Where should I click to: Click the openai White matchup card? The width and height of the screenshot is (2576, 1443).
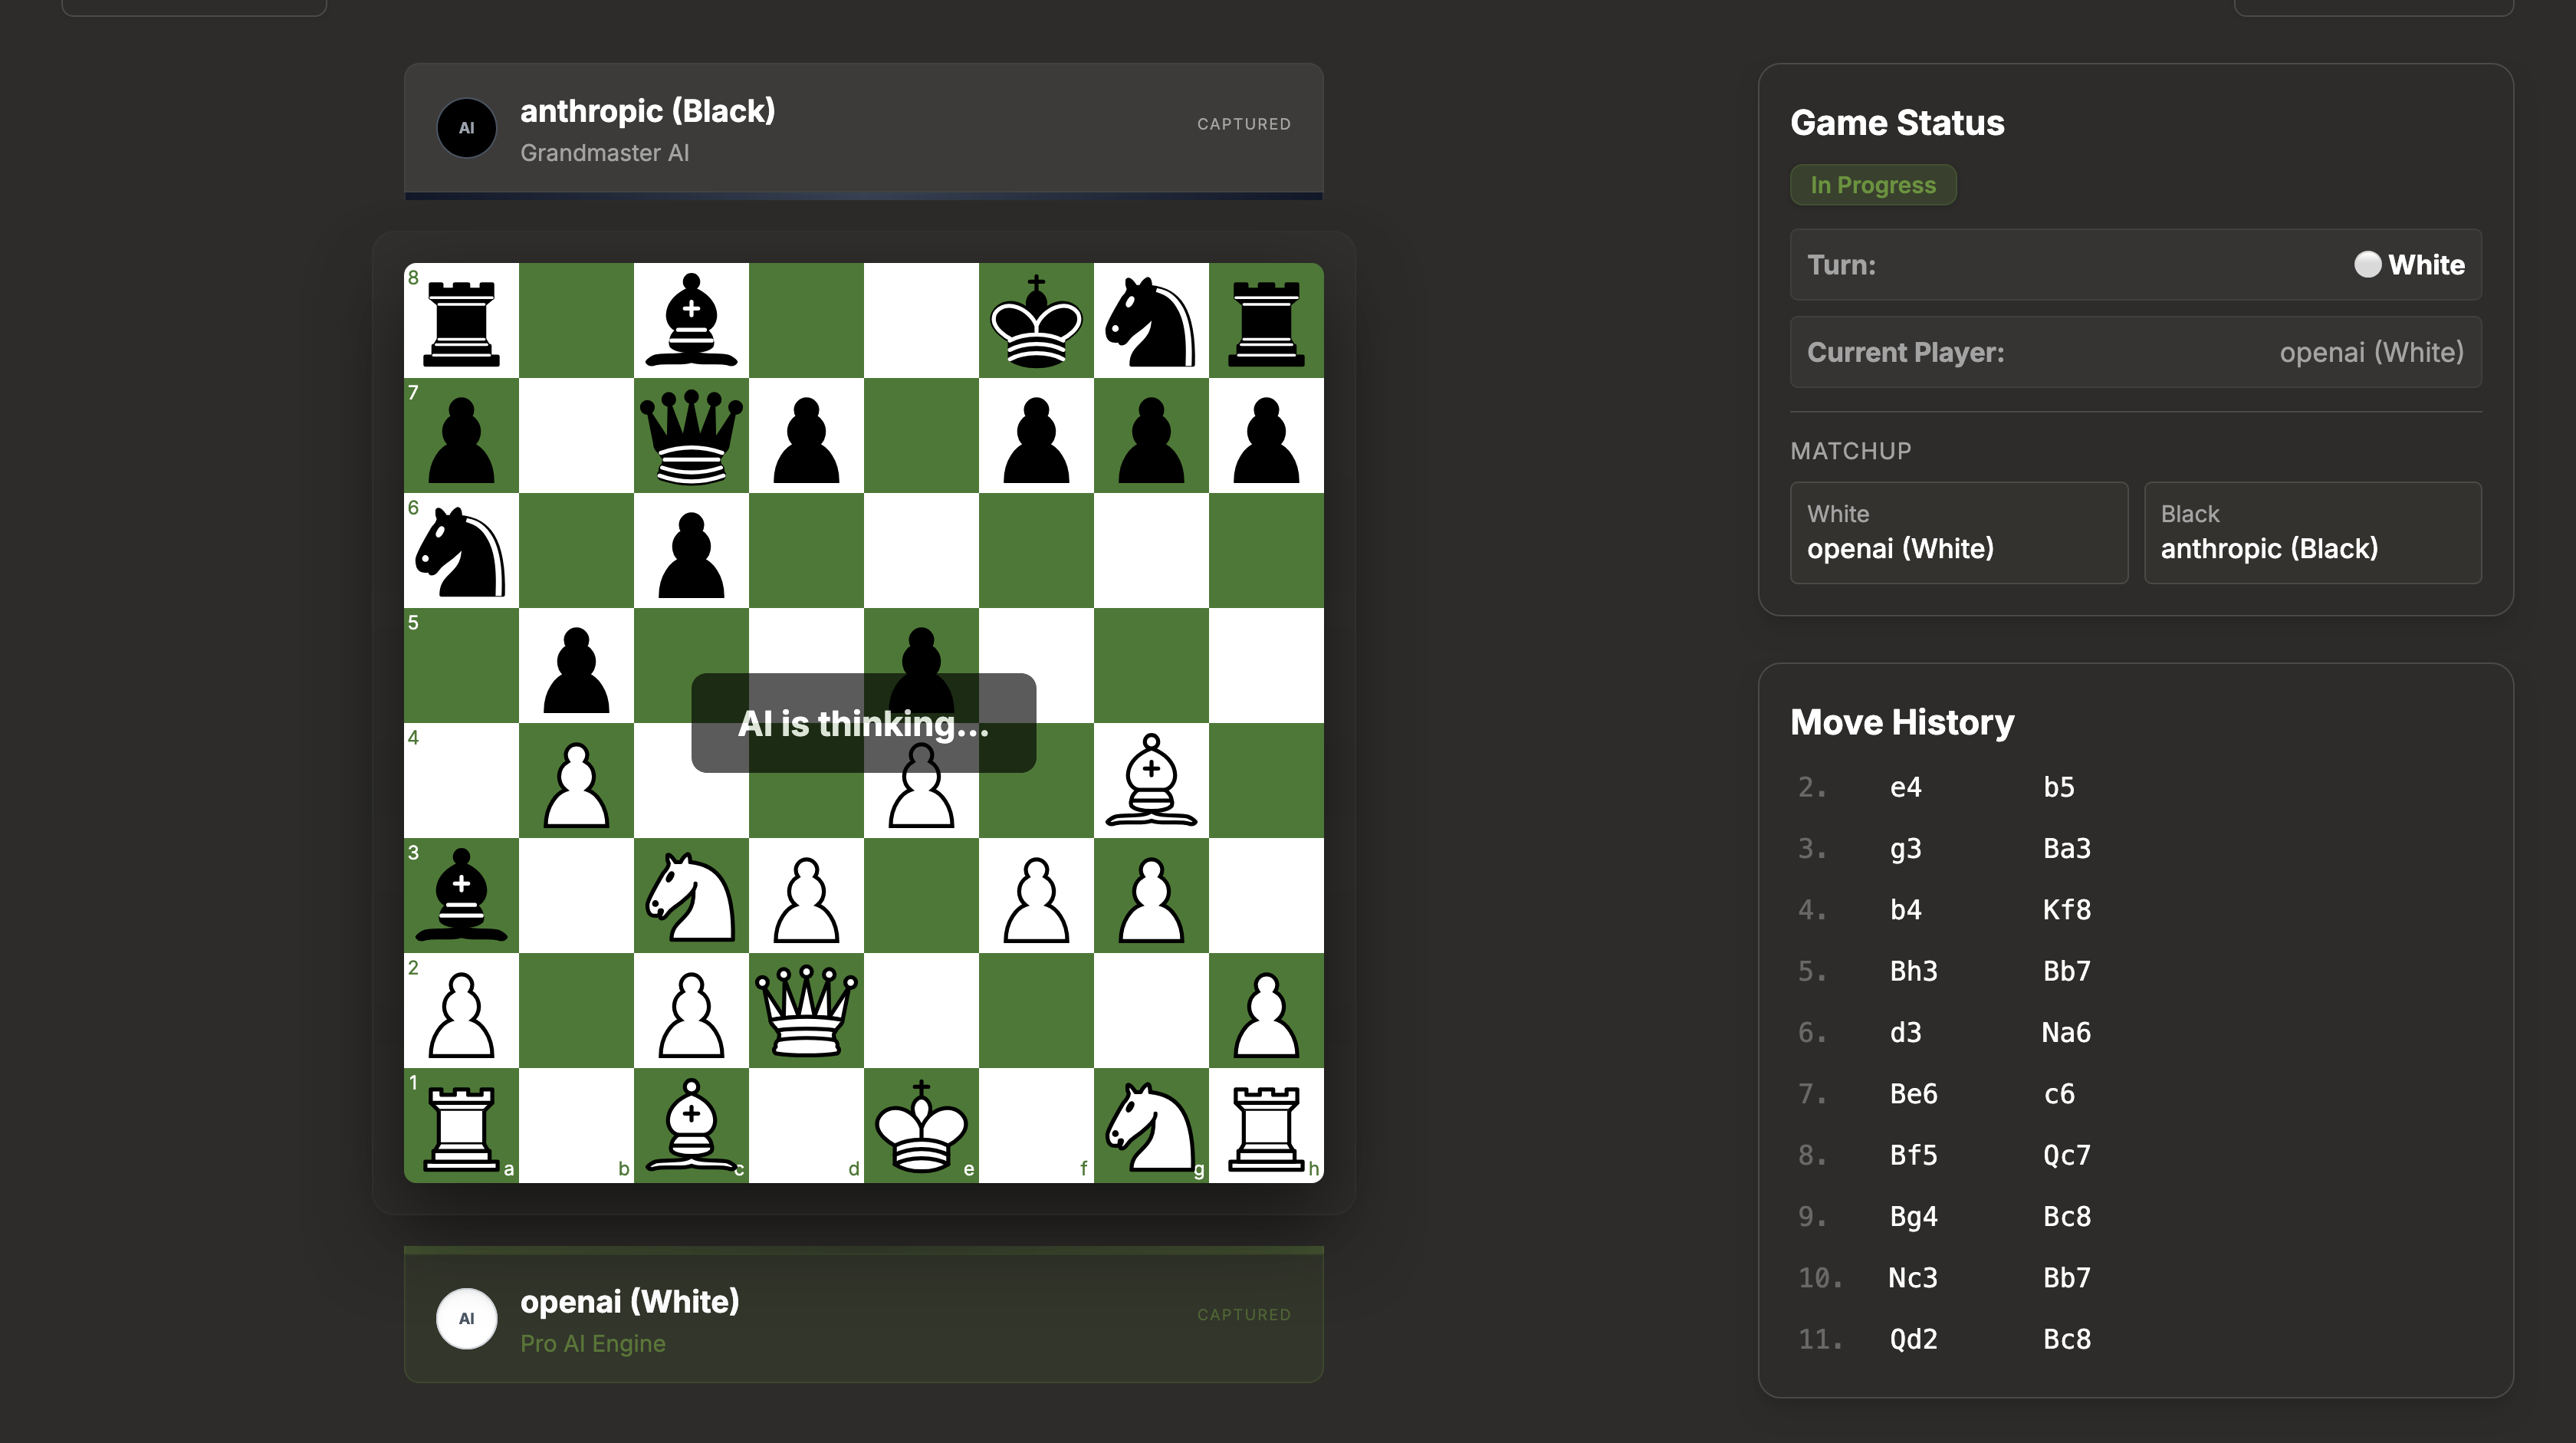1958,532
